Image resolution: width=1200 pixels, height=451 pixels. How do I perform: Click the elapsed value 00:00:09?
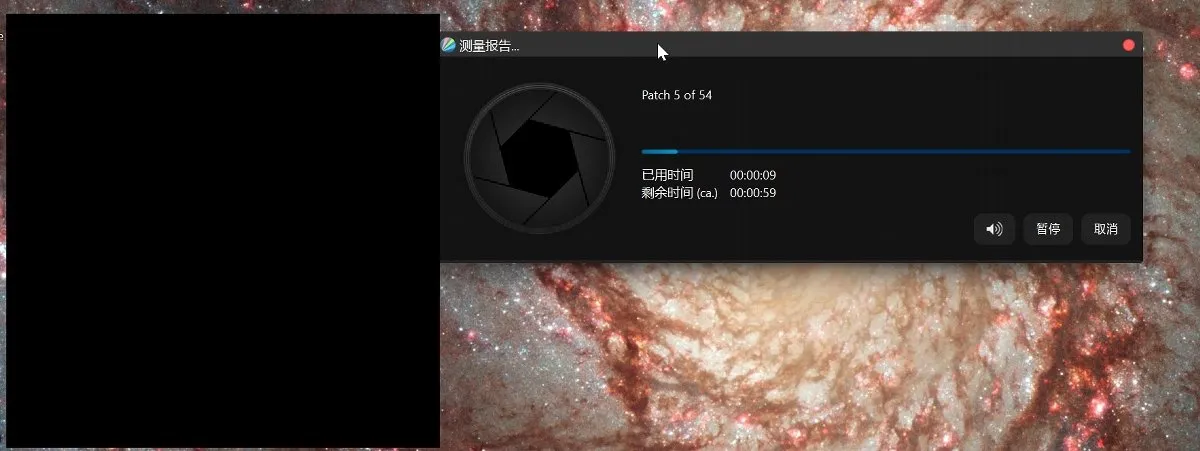(753, 175)
